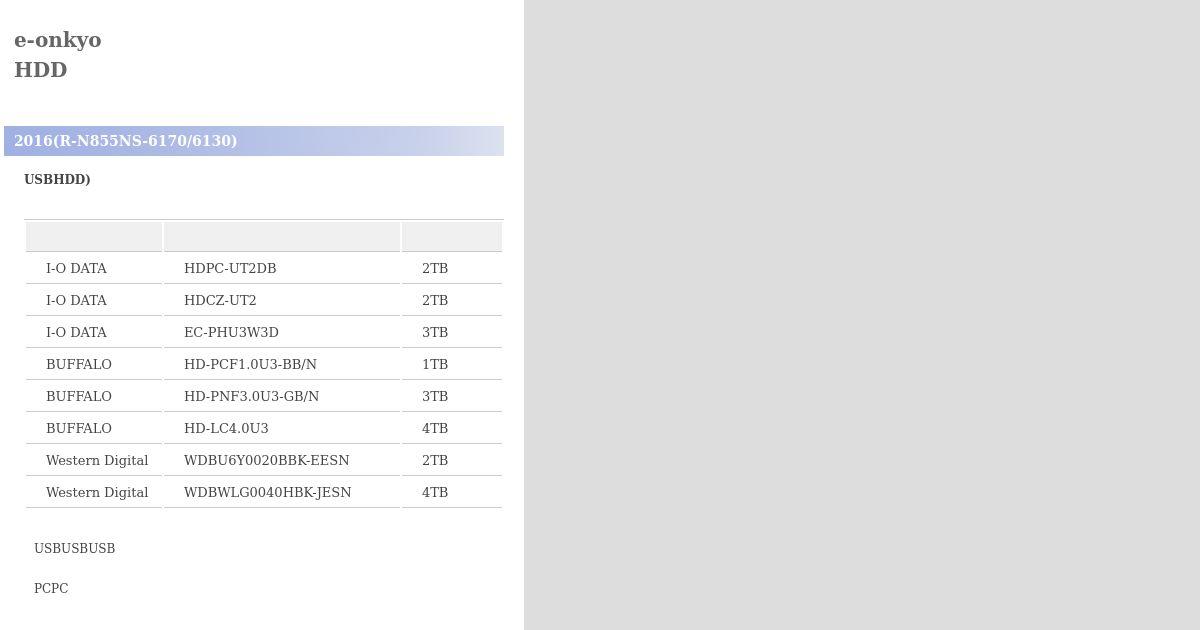Click the e-onkyo HDD page heading
This screenshot has height=630, width=1200.
[x=58, y=55]
